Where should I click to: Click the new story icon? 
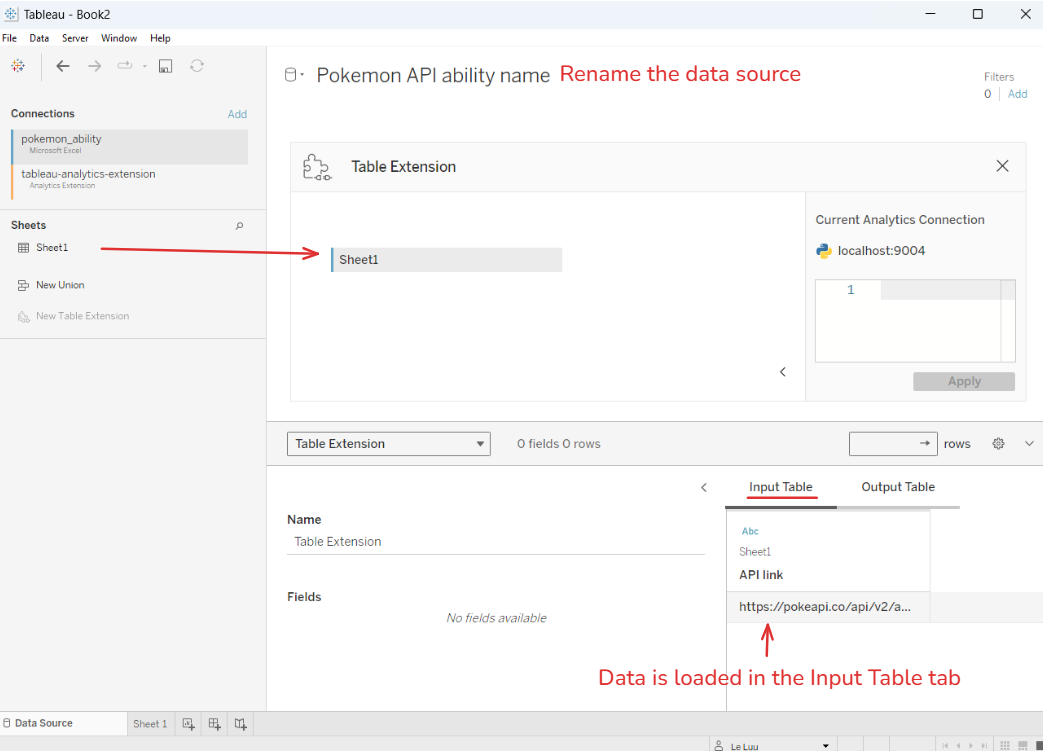[x=240, y=724]
